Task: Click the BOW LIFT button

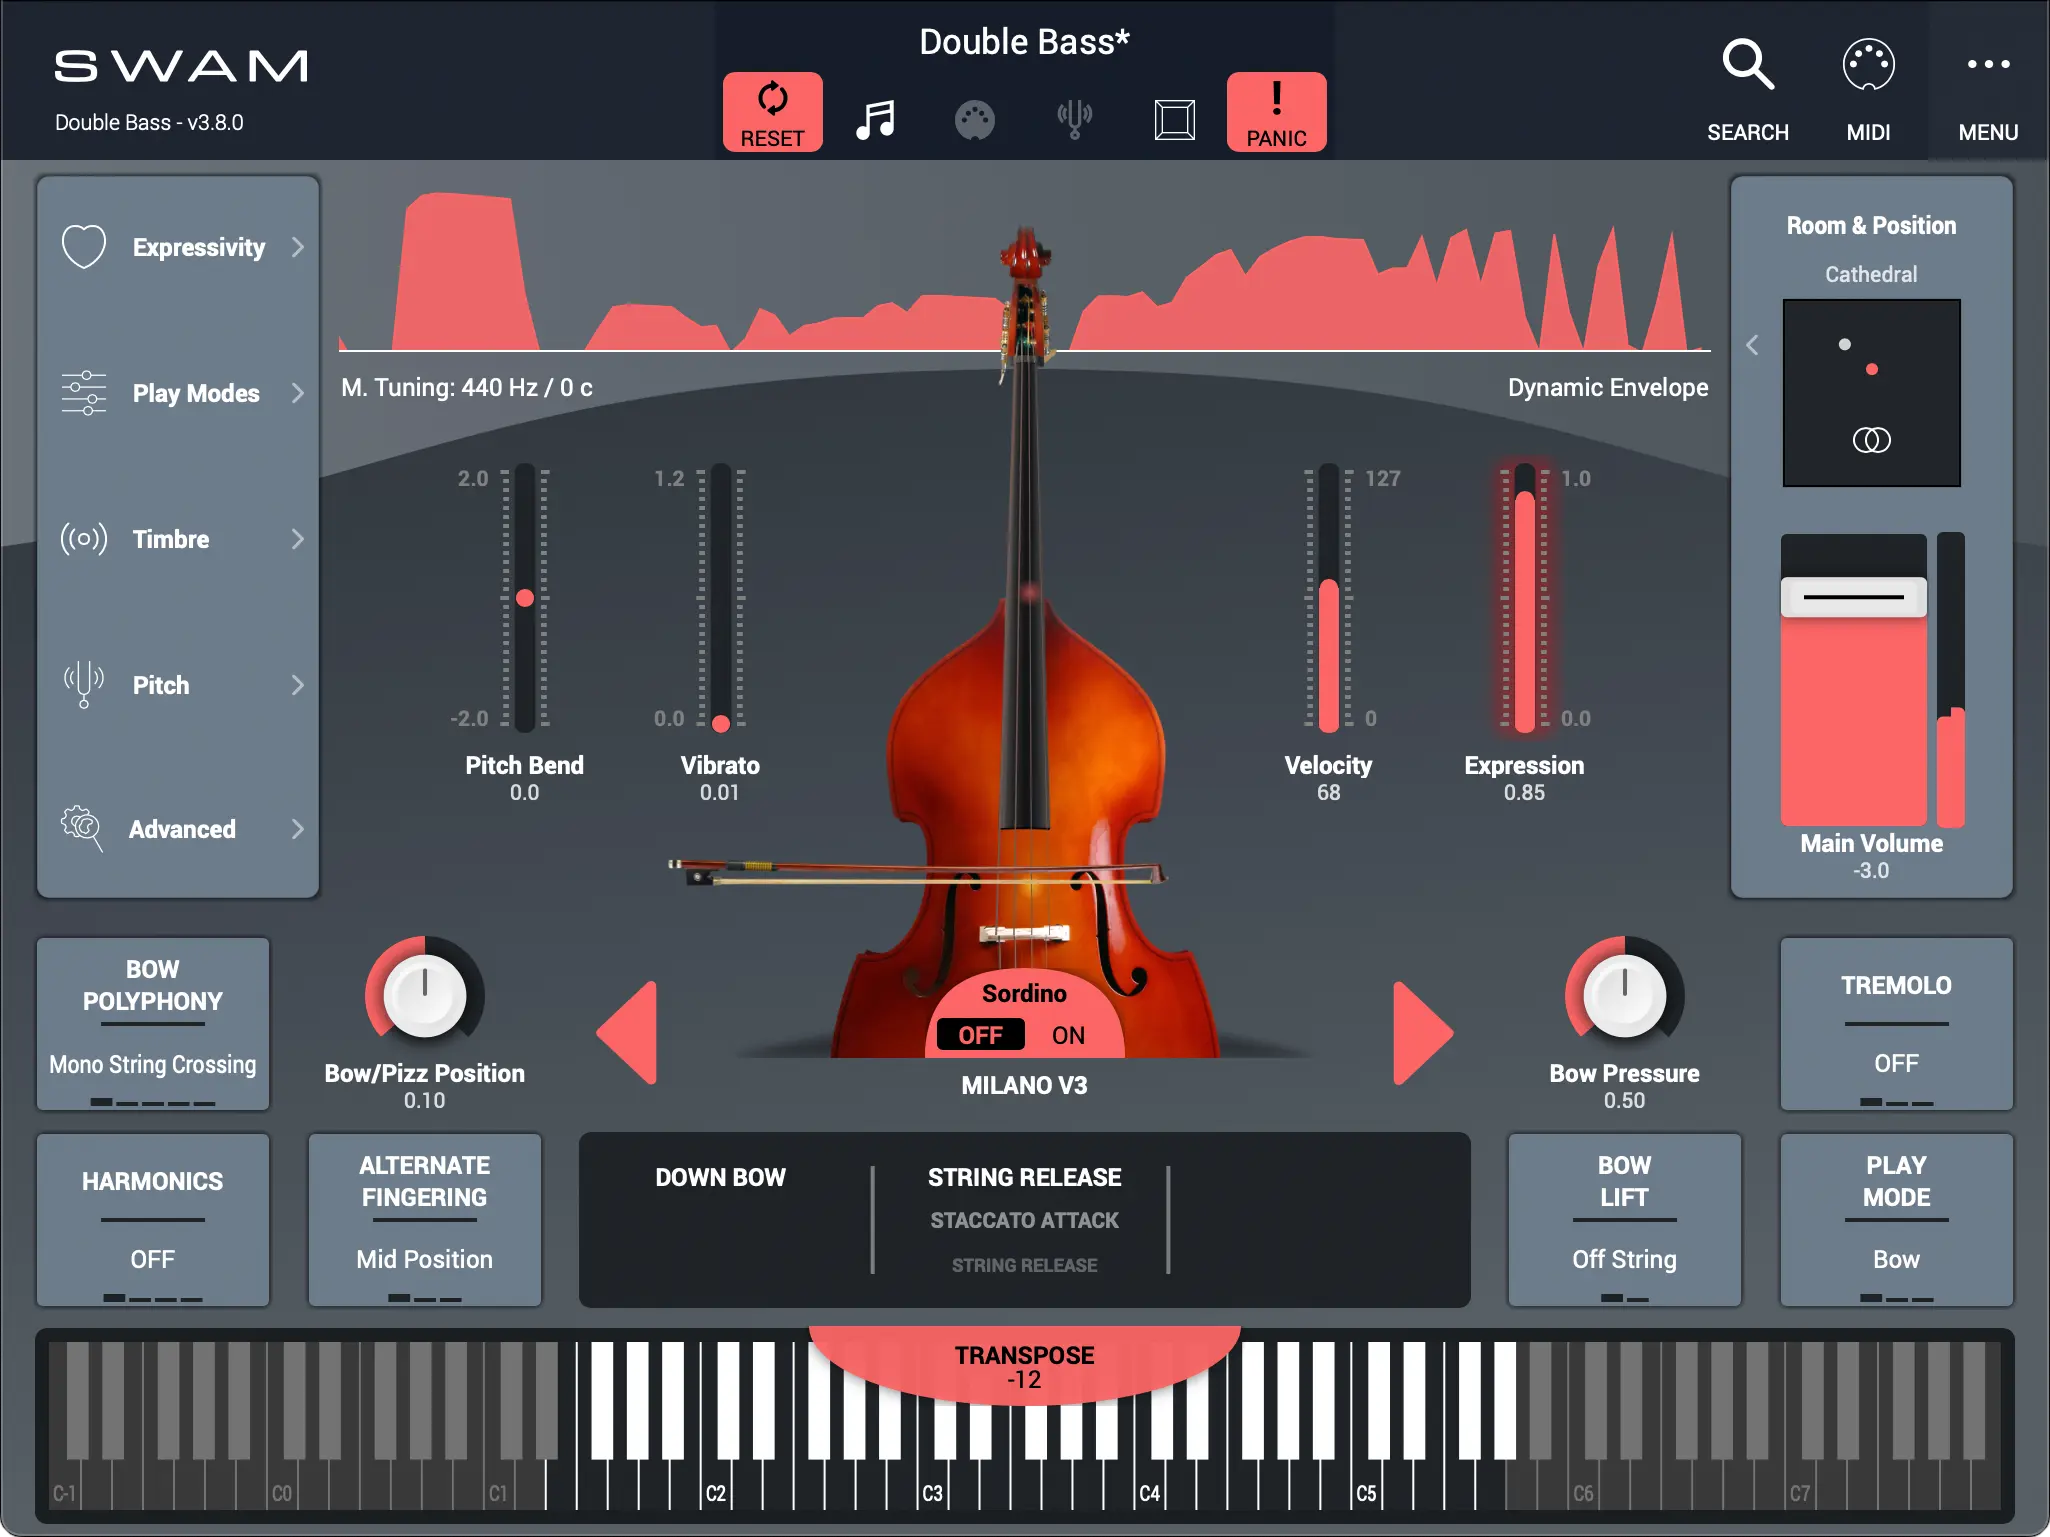Action: [x=1623, y=1219]
